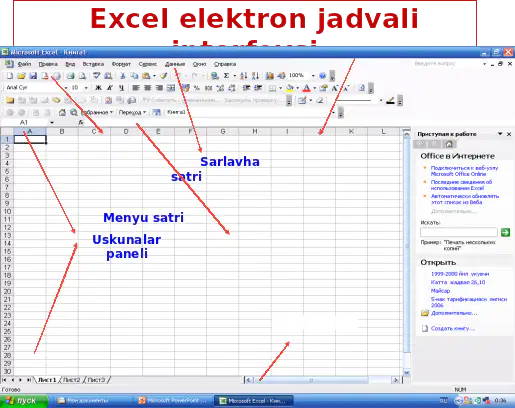The height and width of the screenshot is (408, 515).
Task: Click the Создать книгу link
Action: [x=452, y=328]
